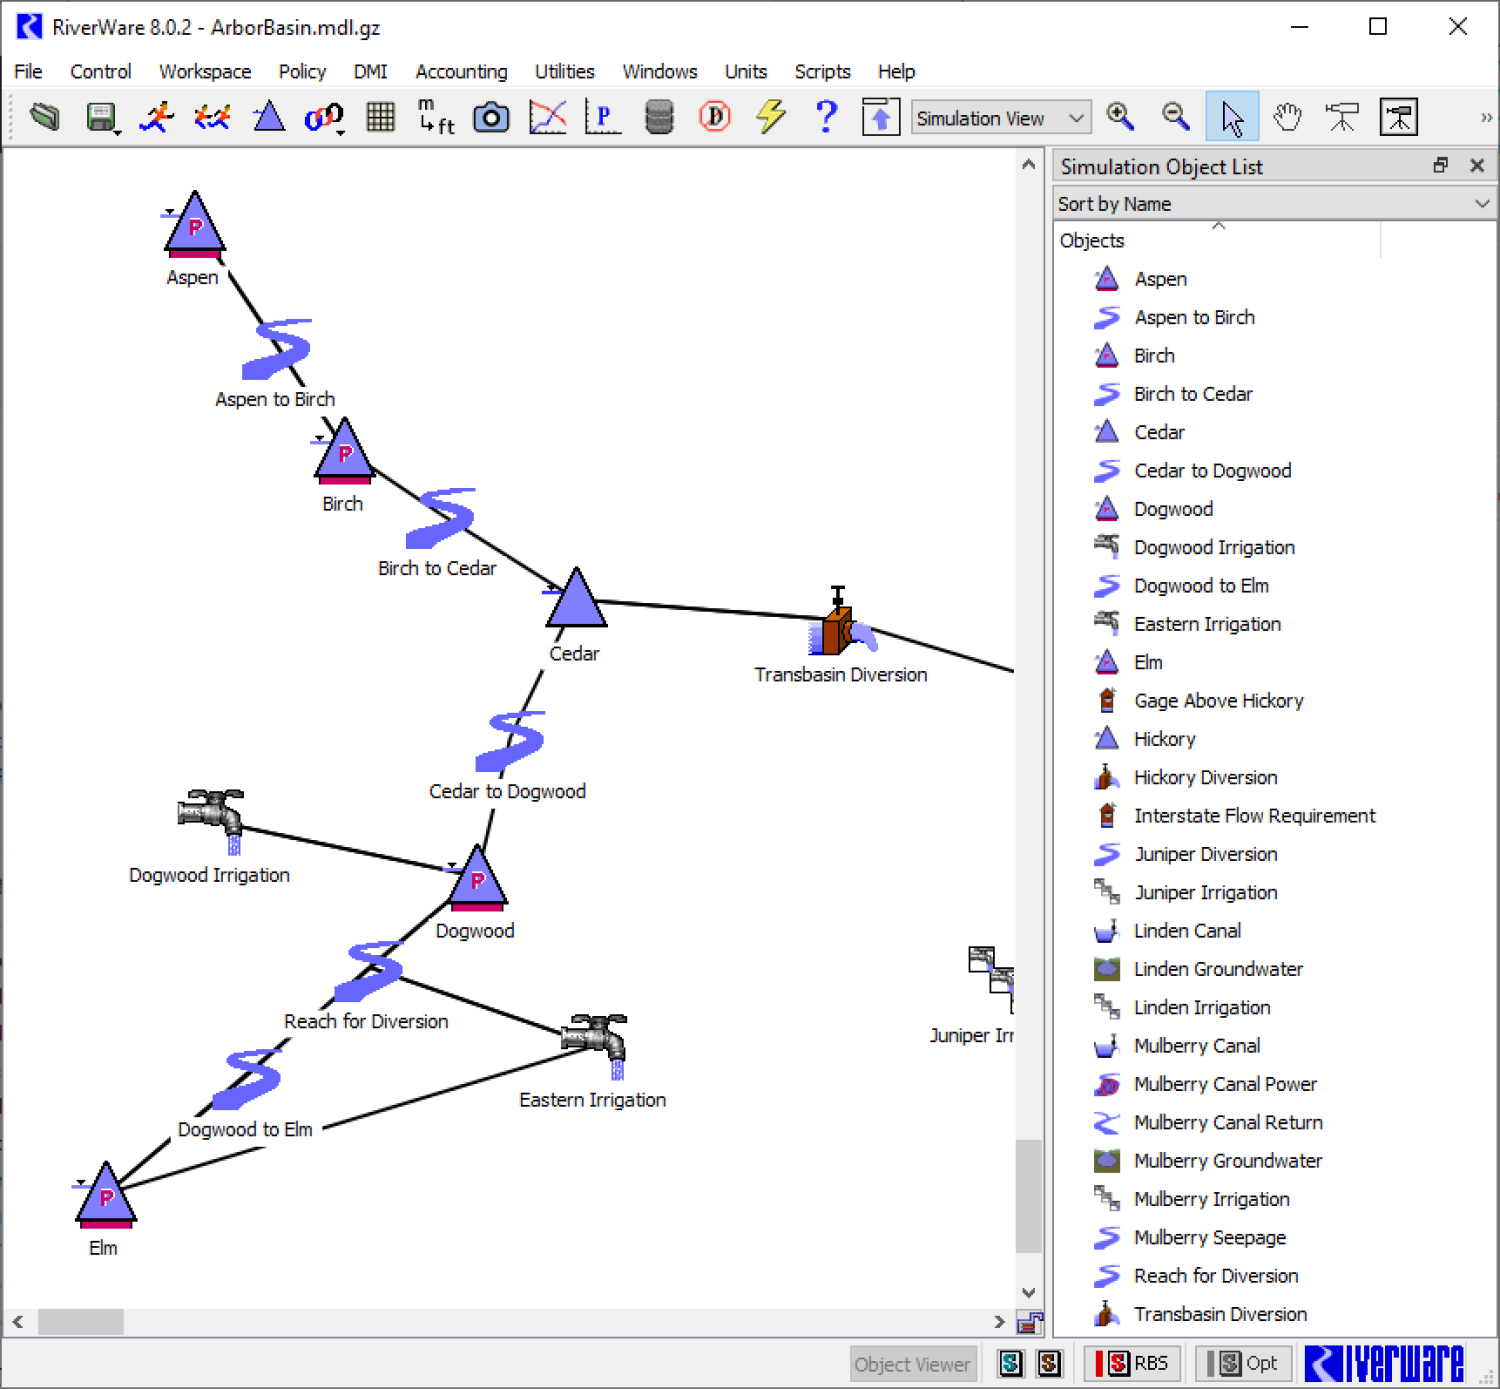Select the hand pan tool
This screenshot has height=1389, width=1500.
click(1287, 117)
